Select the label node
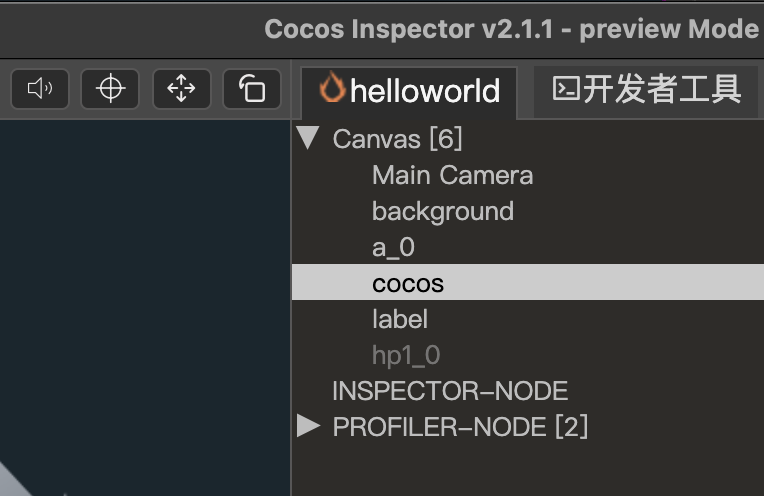This screenshot has height=496, width=764. pos(399,319)
